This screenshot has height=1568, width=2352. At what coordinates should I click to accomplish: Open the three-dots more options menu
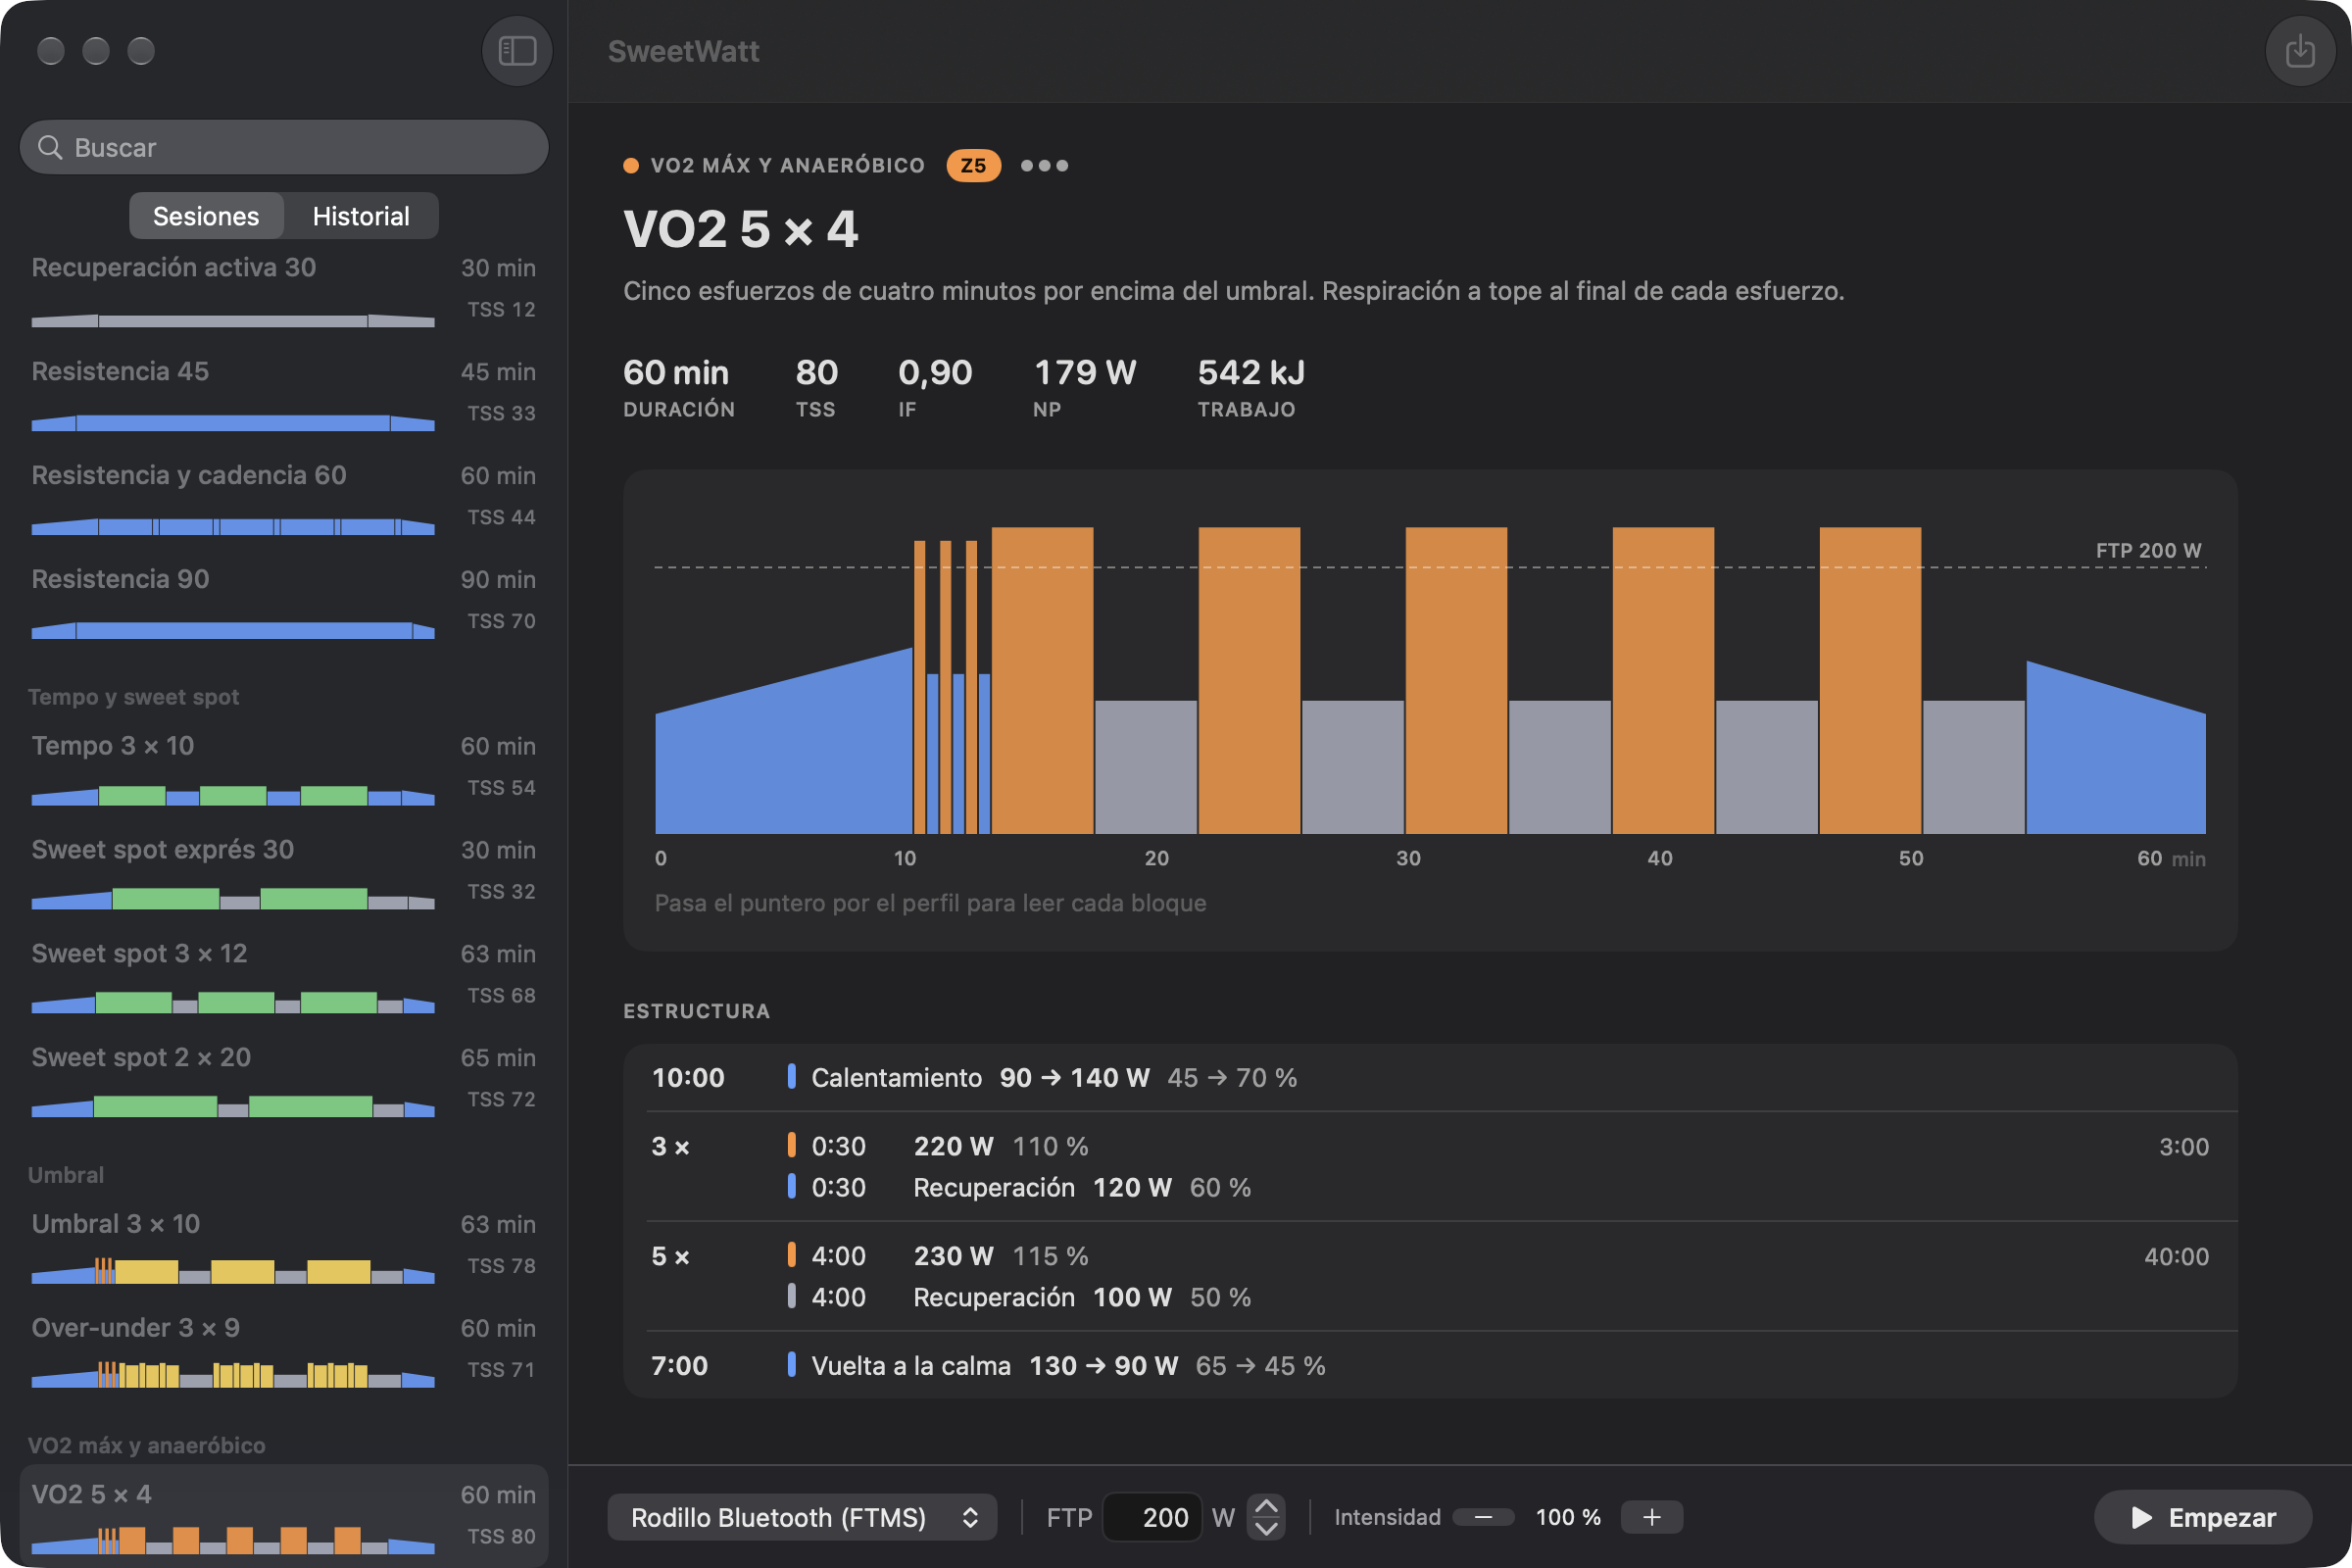tap(1044, 165)
